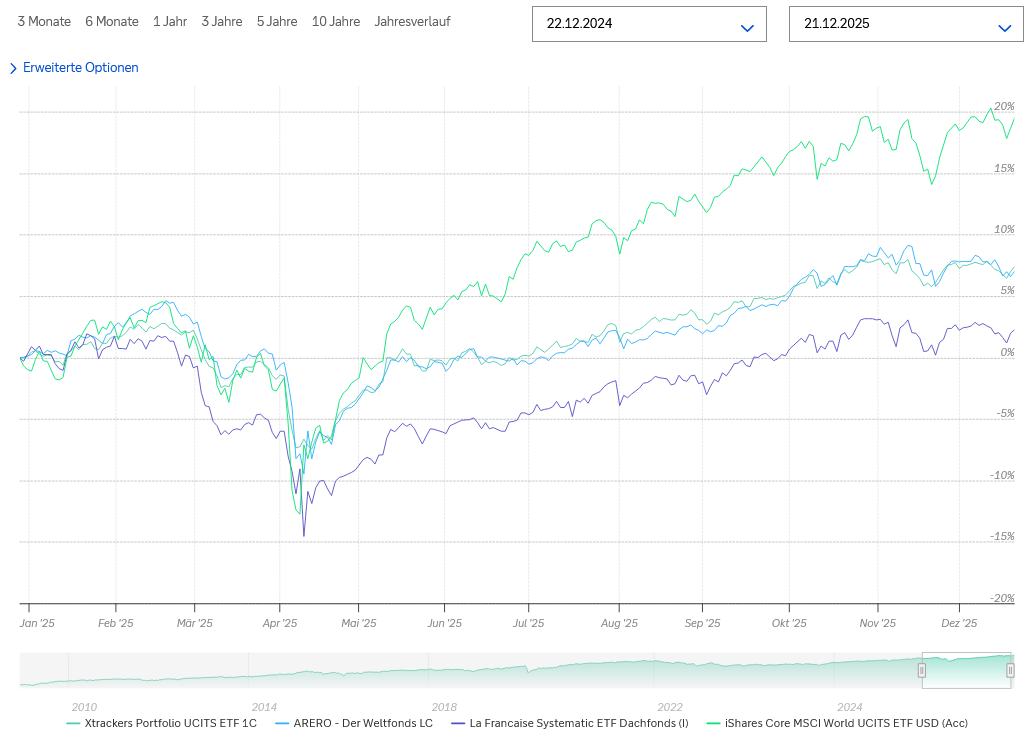This screenshot has width=1032, height=731.
Task: Switch chart to 3 Jahre range
Action: pyautogui.click(x=222, y=22)
